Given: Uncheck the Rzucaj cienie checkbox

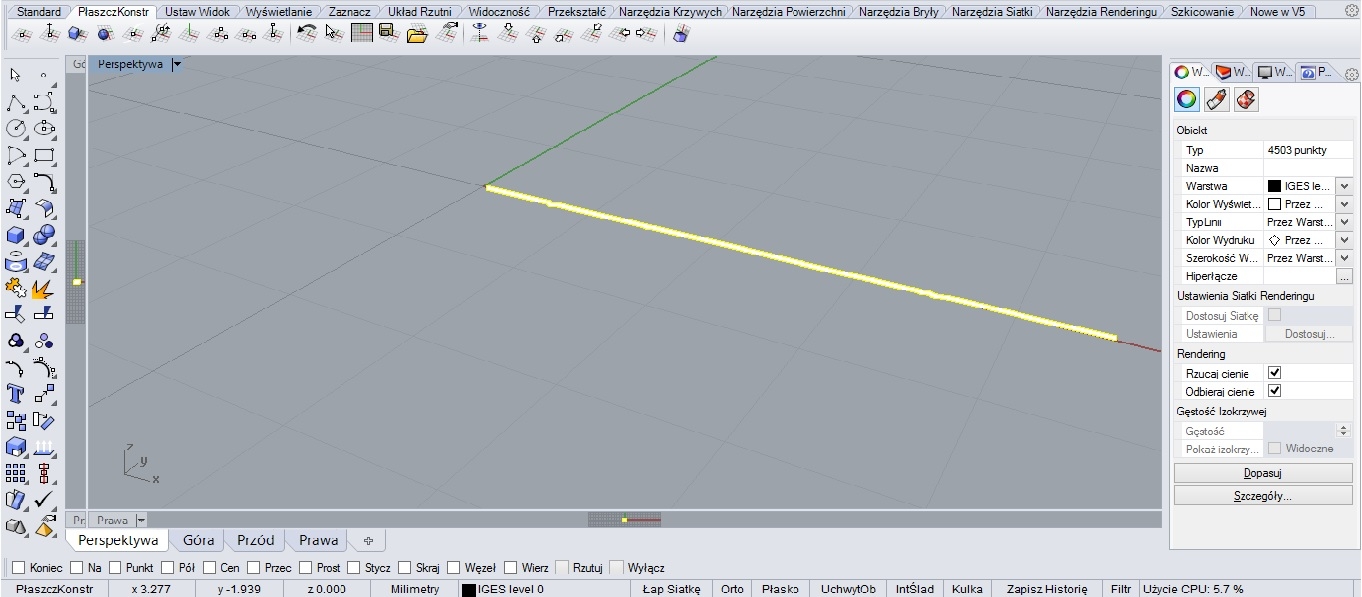Looking at the screenshot, I should pyautogui.click(x=1274, y=373).
